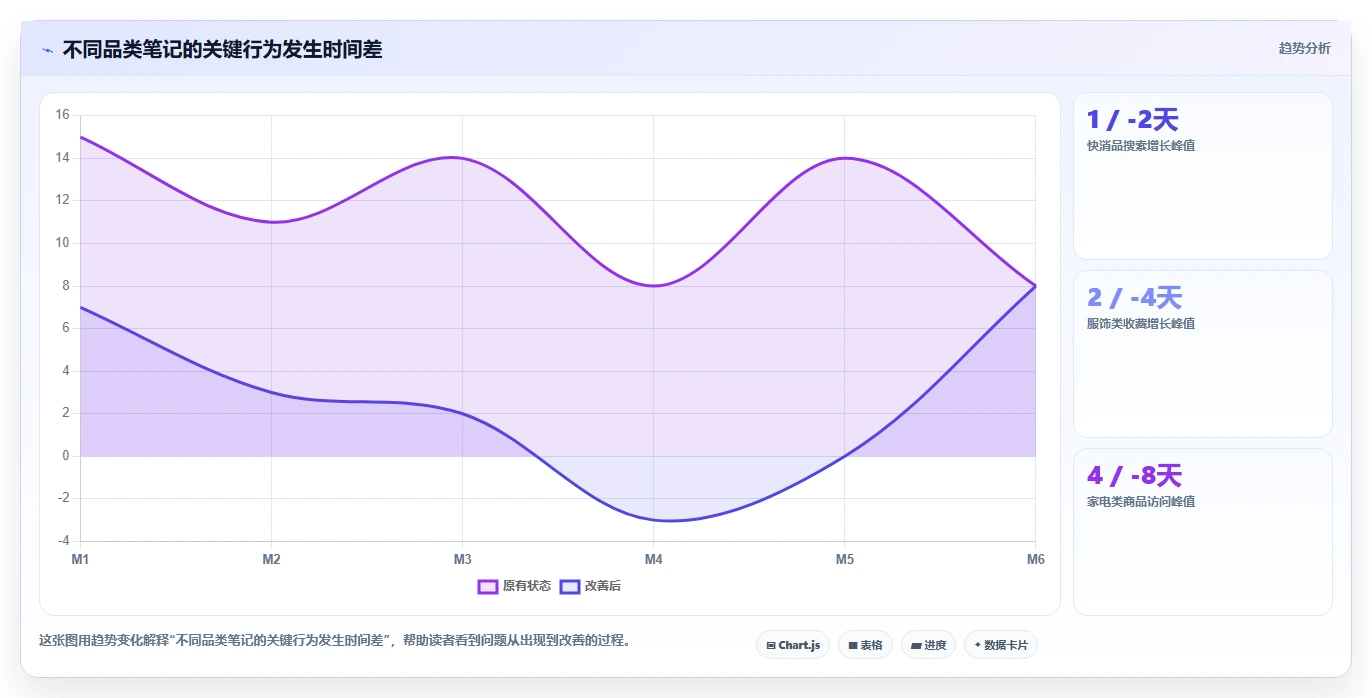Screen dimensions: 1372x698
Task: Click the M4 axis label
Action: 653,559
